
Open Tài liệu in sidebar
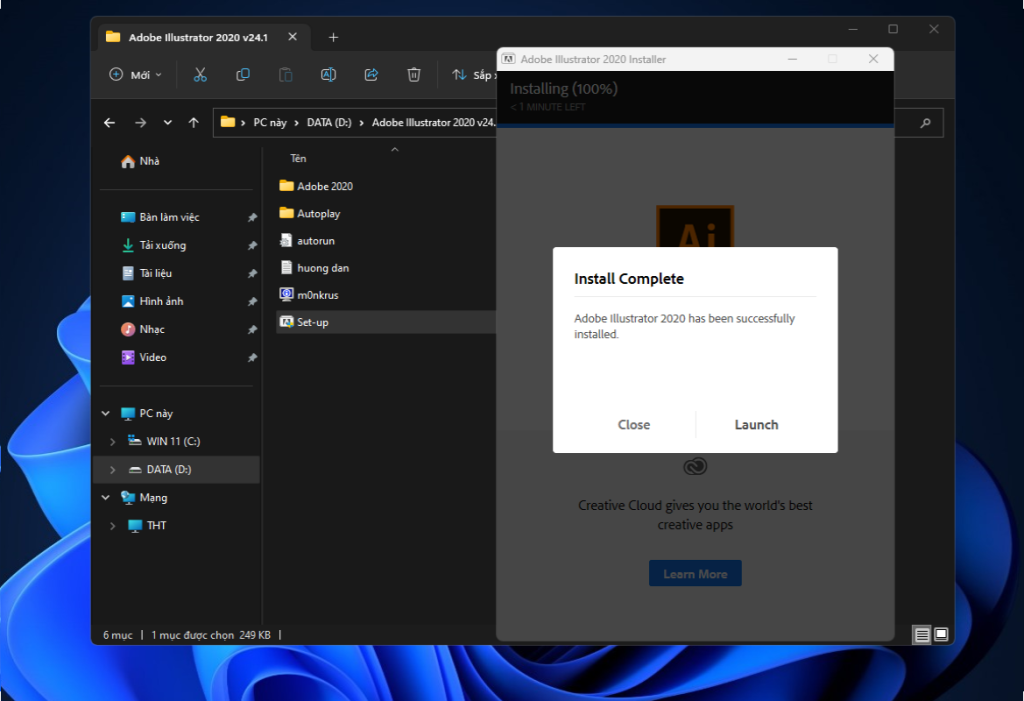pyautogui.click(x=147, y=273)
